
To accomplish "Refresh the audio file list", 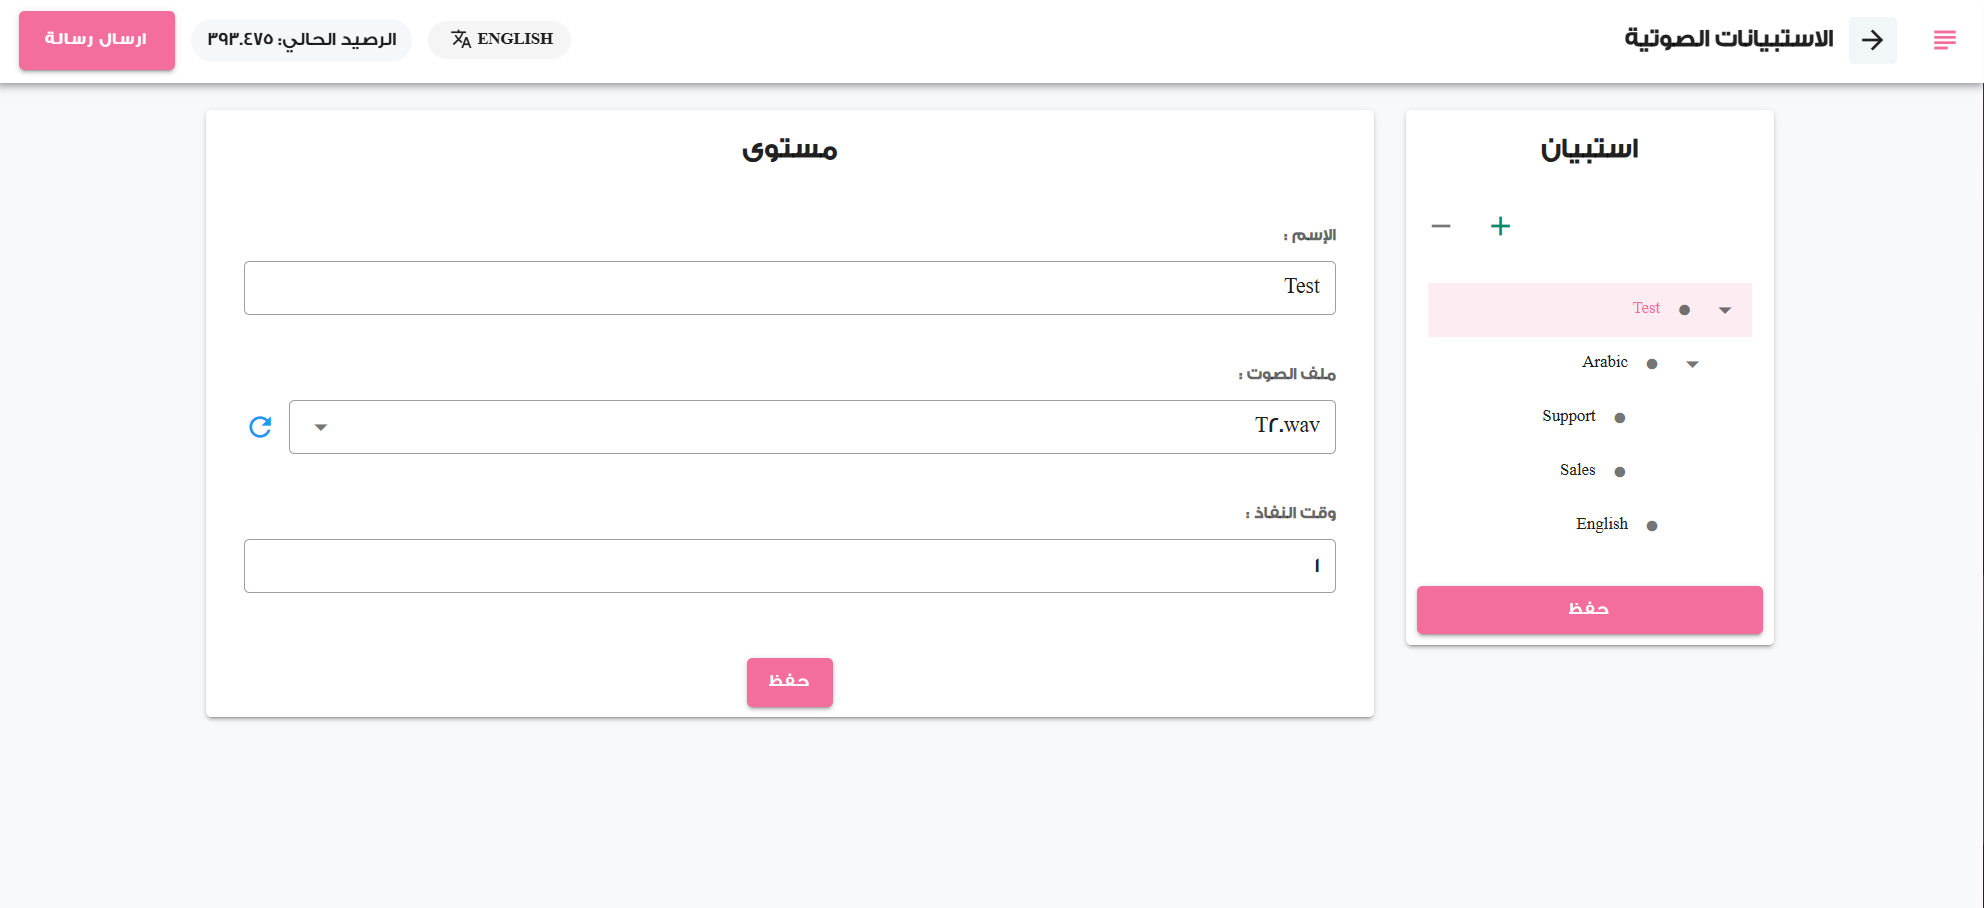I will [260, 427].
